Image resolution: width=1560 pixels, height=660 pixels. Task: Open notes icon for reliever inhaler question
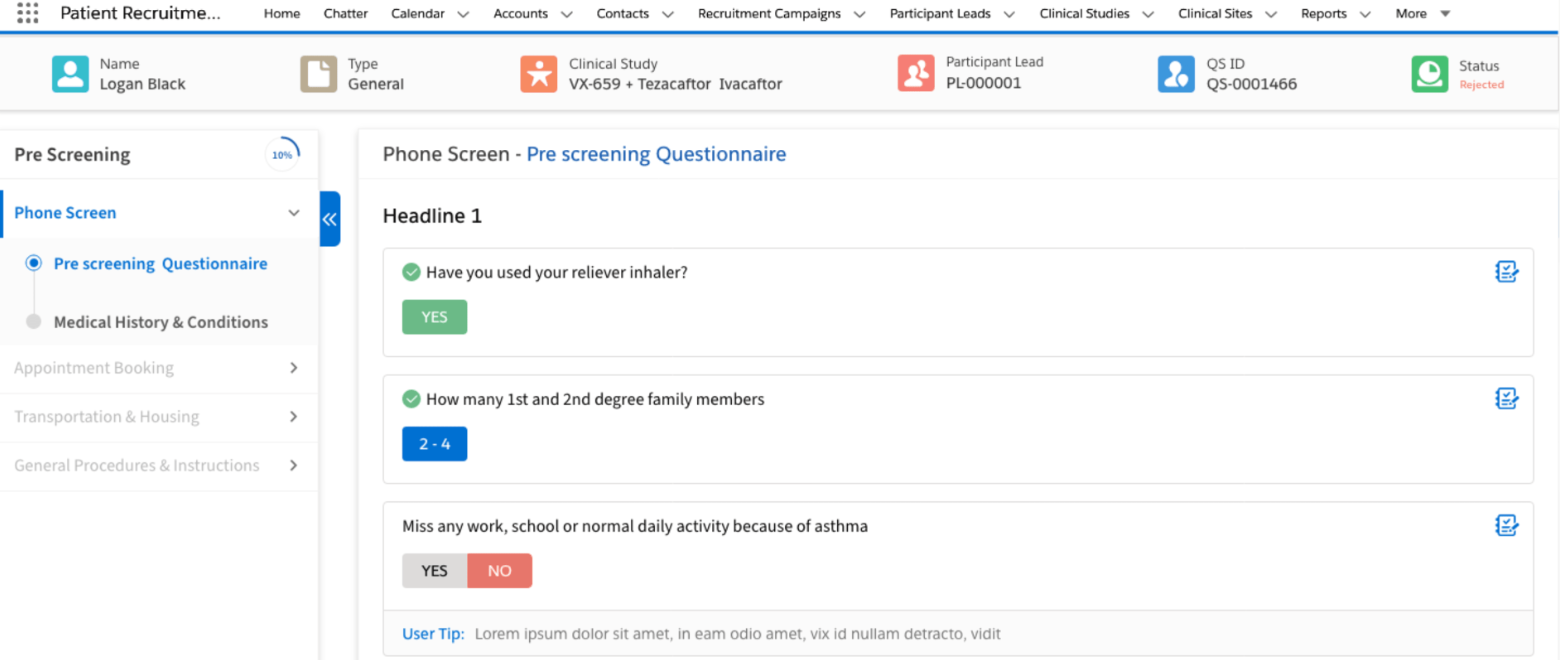coord(1506,271)
